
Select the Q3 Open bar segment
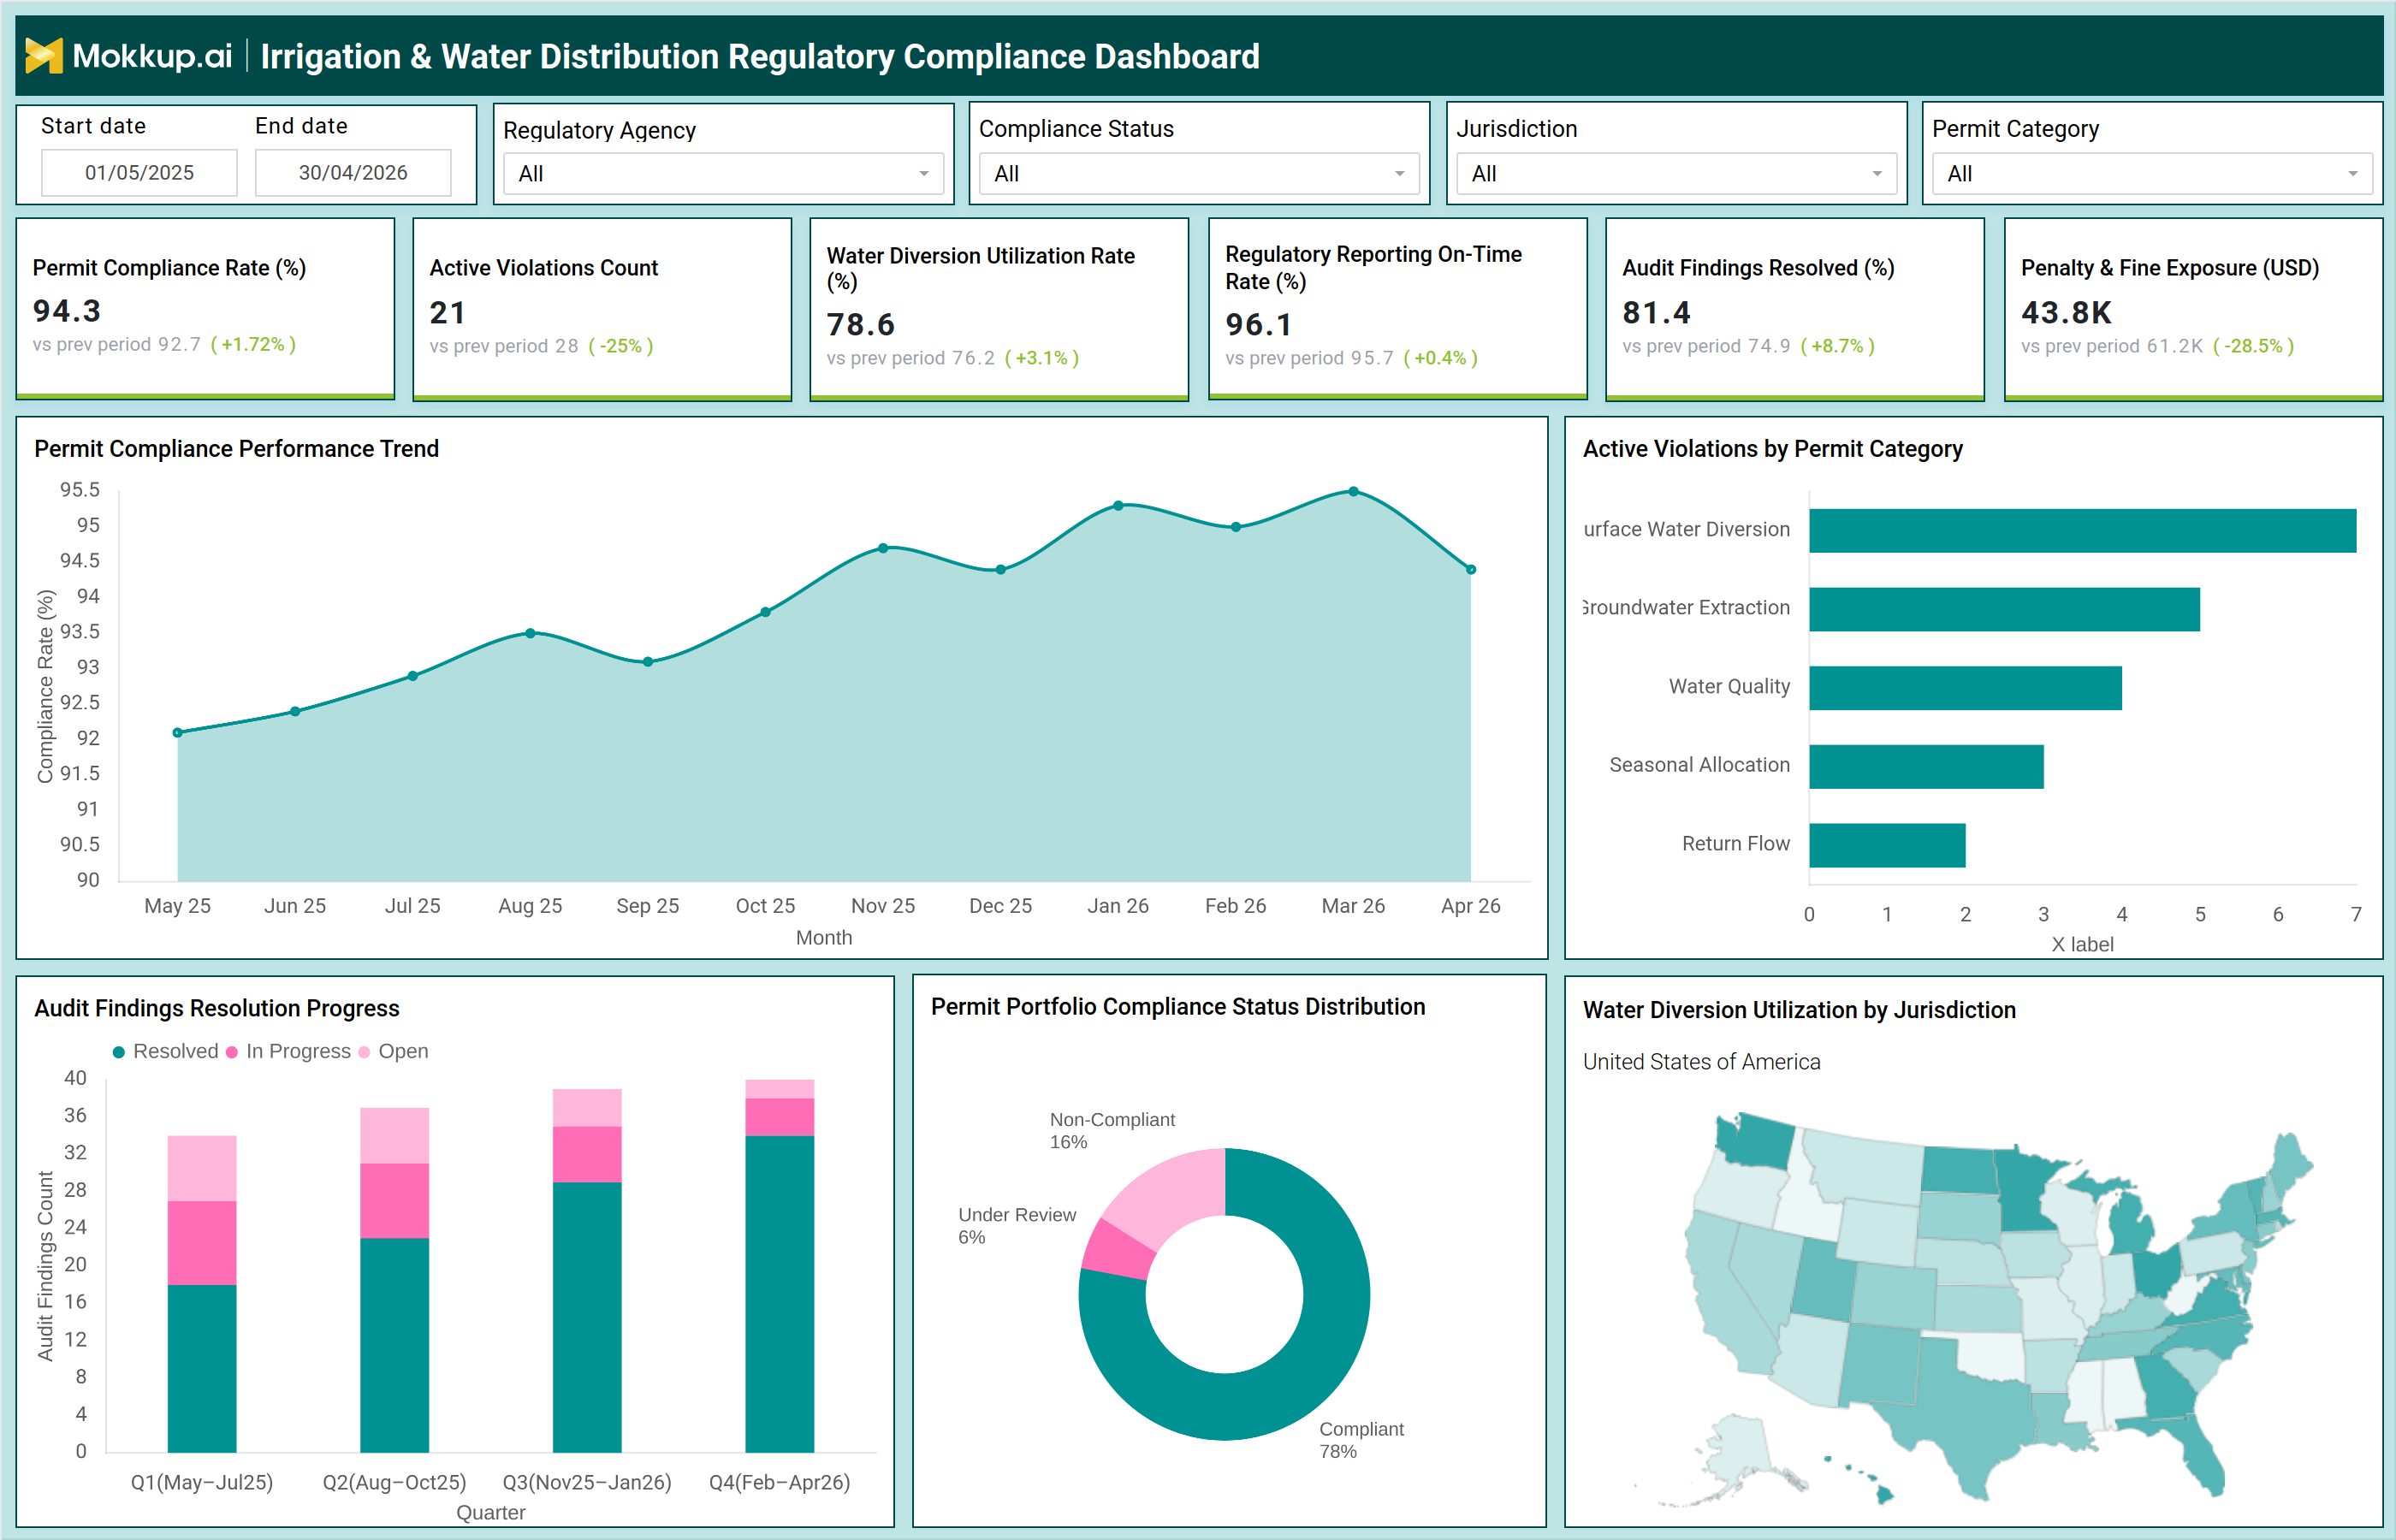587,1108
